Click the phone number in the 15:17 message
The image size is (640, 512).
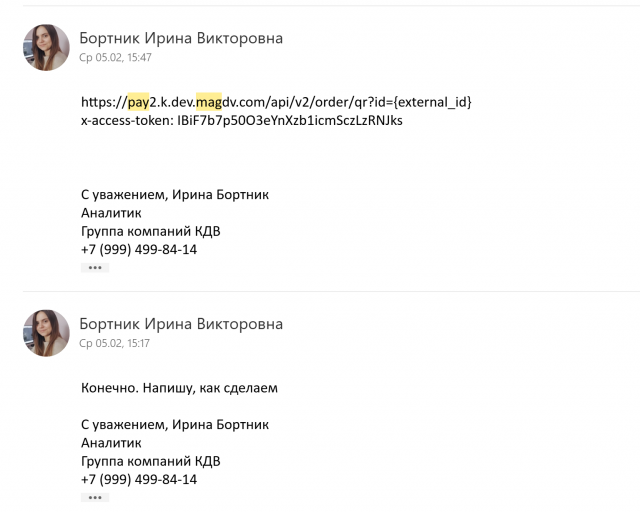(139, 479)
